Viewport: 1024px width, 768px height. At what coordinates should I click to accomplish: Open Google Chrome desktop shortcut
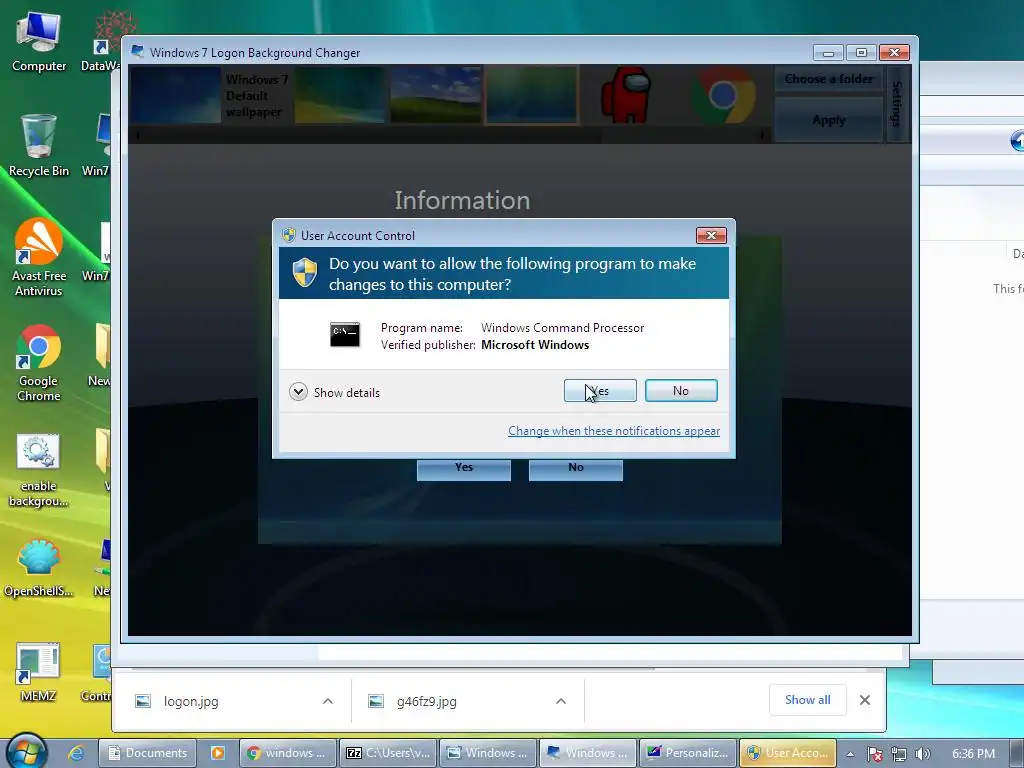[39, 362]
